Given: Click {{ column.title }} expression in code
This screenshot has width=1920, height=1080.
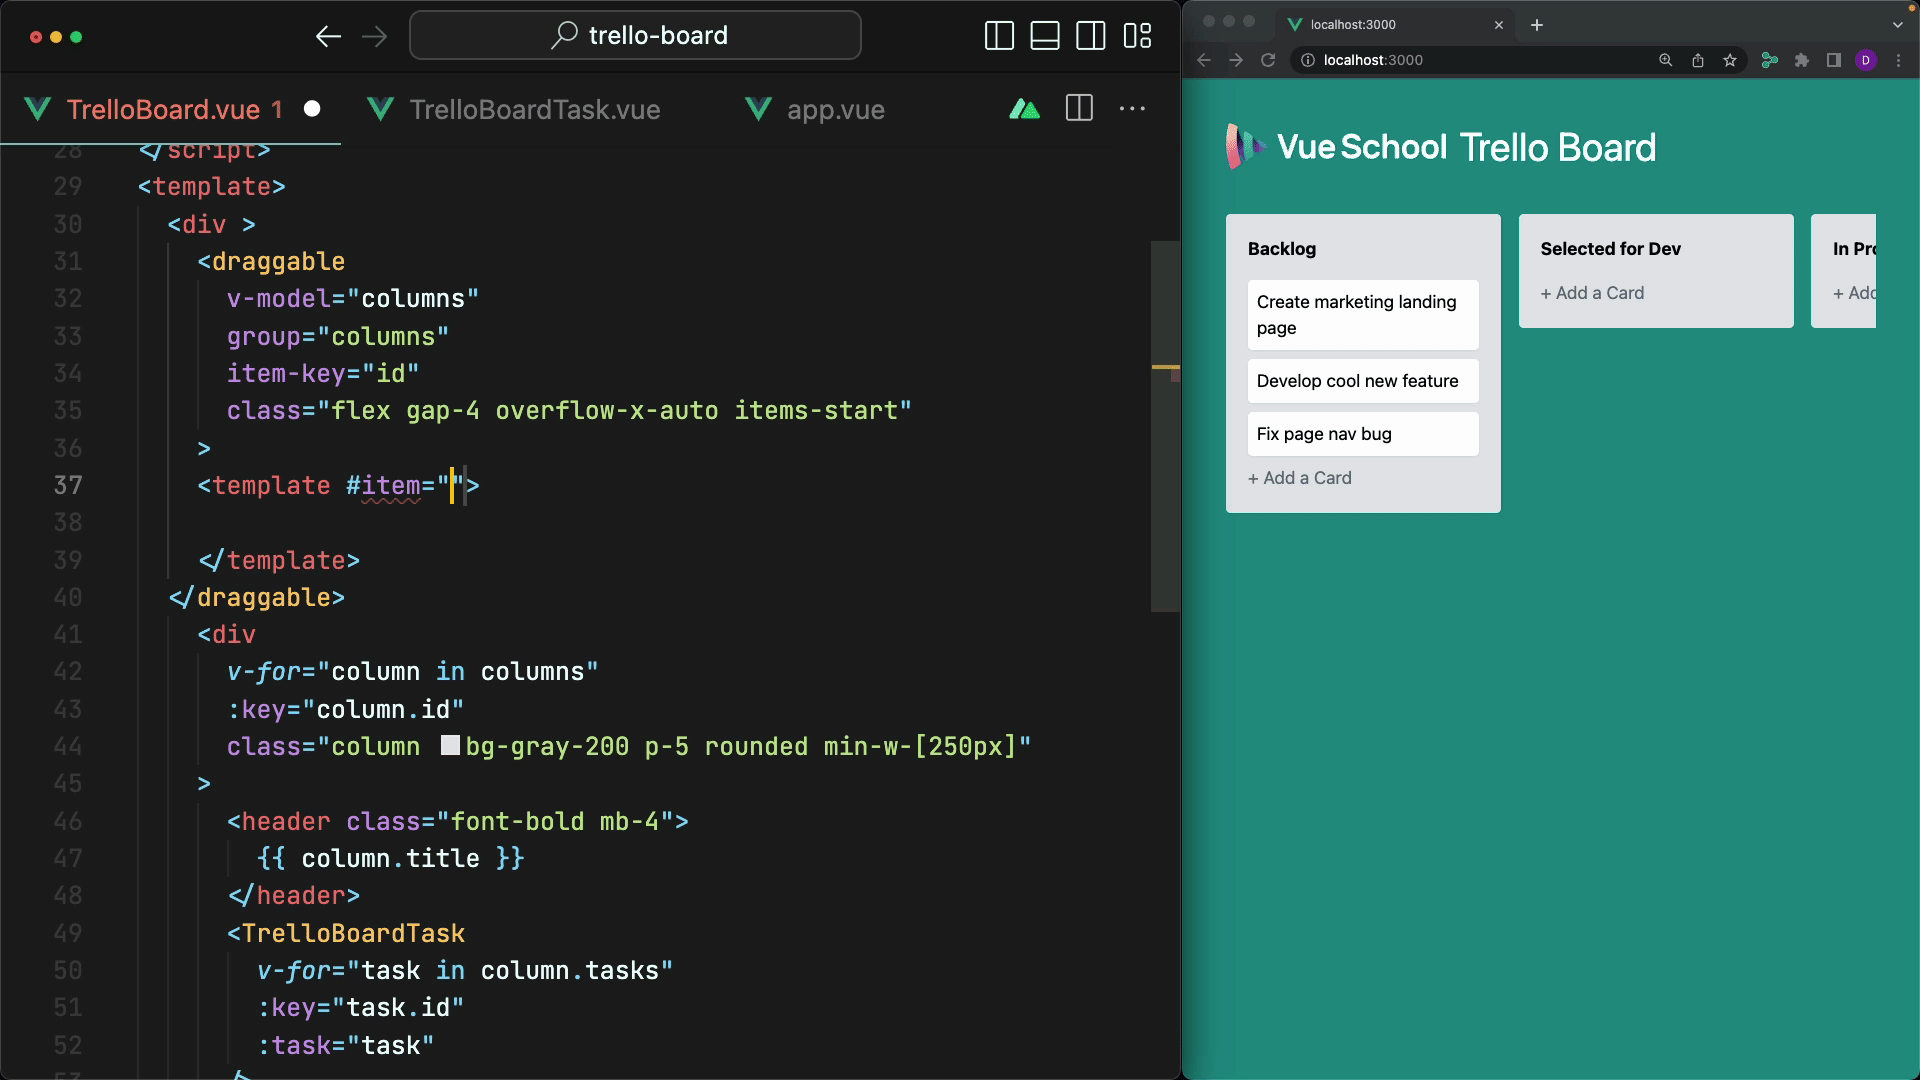Looking at the screenshot, I should click(391, 859).
